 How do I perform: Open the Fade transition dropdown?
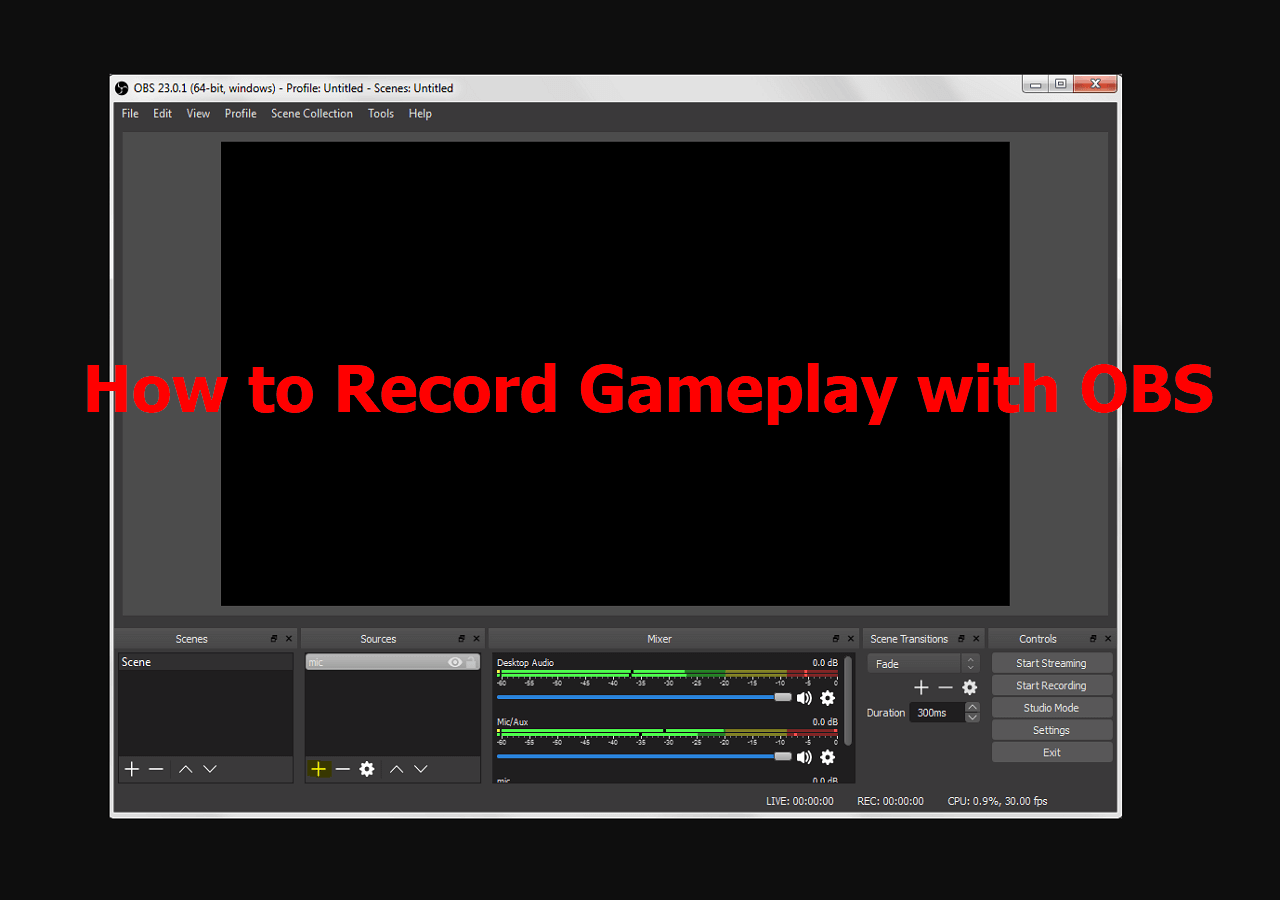[x=923, y=664]
